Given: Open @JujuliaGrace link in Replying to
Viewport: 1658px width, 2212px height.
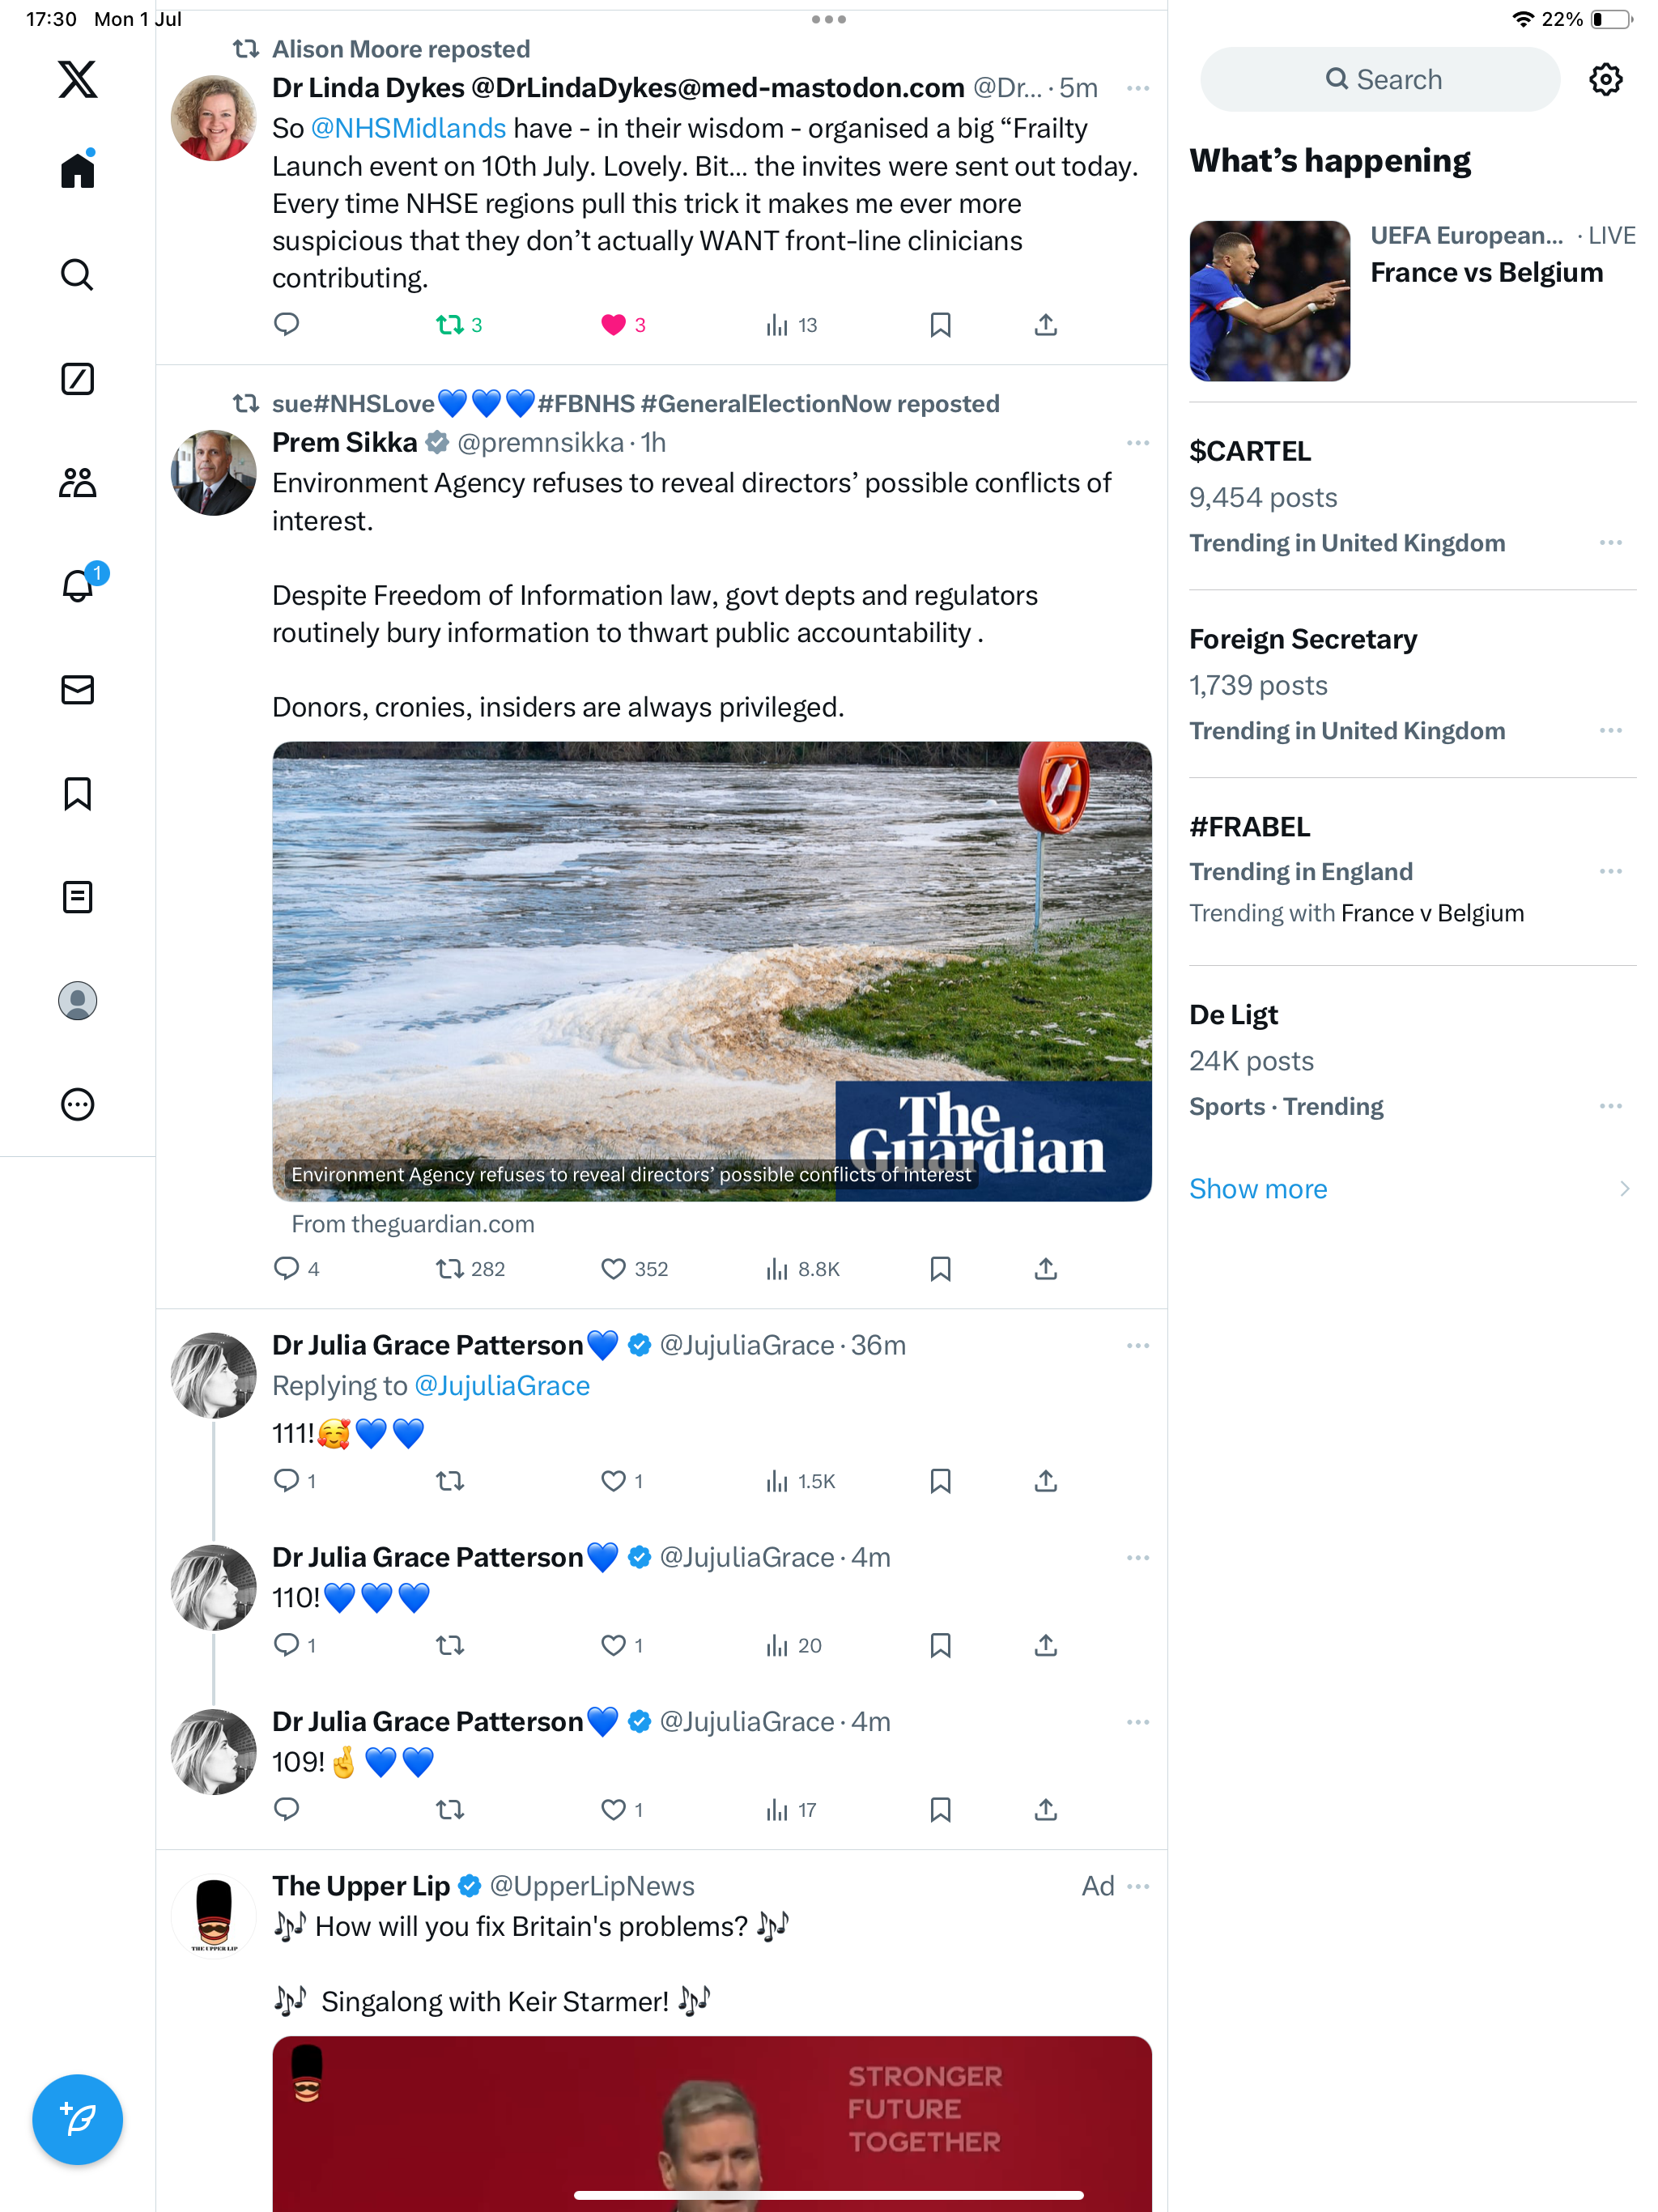Looking at the screenshot, I should click(x=502, y=1386).
